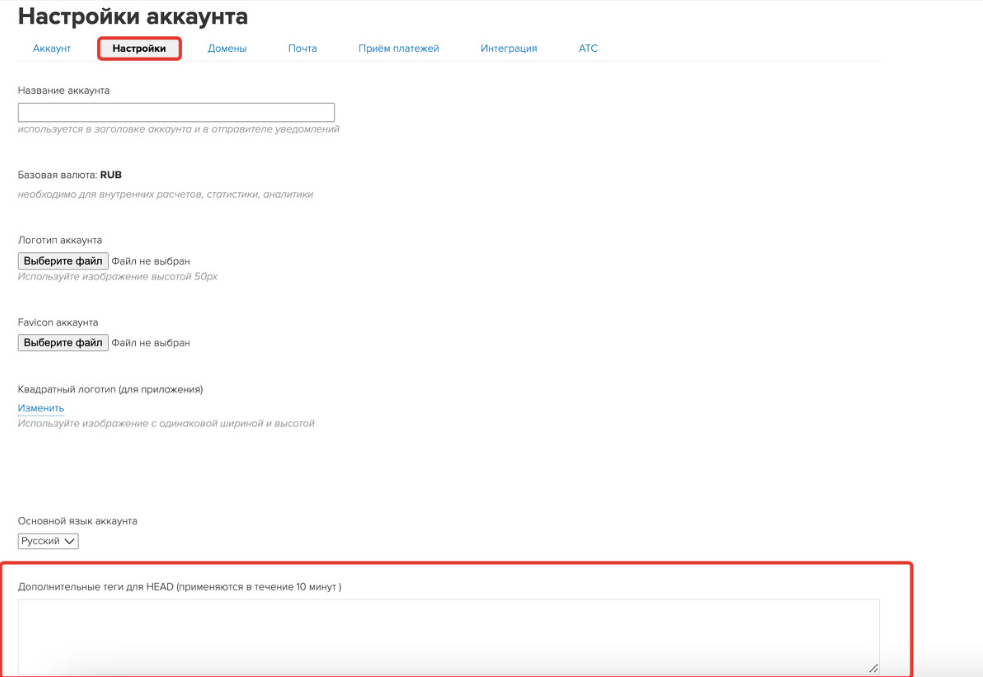983x677 pixels.
Task: Click the Настройки аккаунта heading
Action: [133, 16]
